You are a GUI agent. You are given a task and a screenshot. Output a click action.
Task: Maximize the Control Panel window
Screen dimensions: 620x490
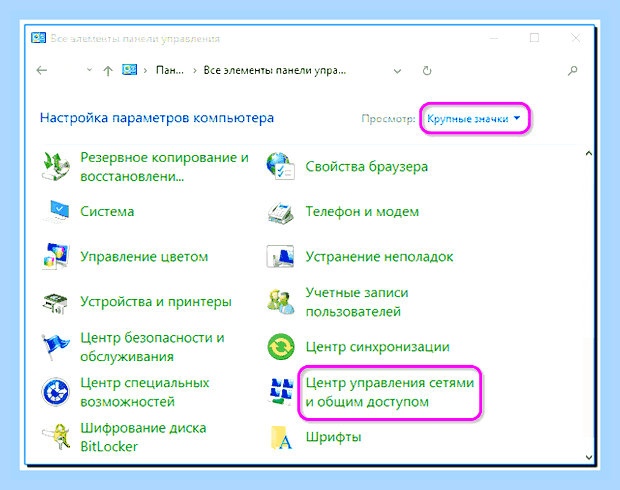point(534,38)
